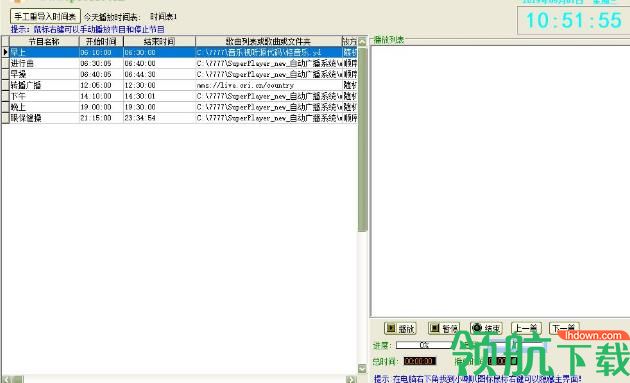Click end time cell 12:30:00
The height and width of the screenshot is (383, 630).
click(x=159, y=85)
